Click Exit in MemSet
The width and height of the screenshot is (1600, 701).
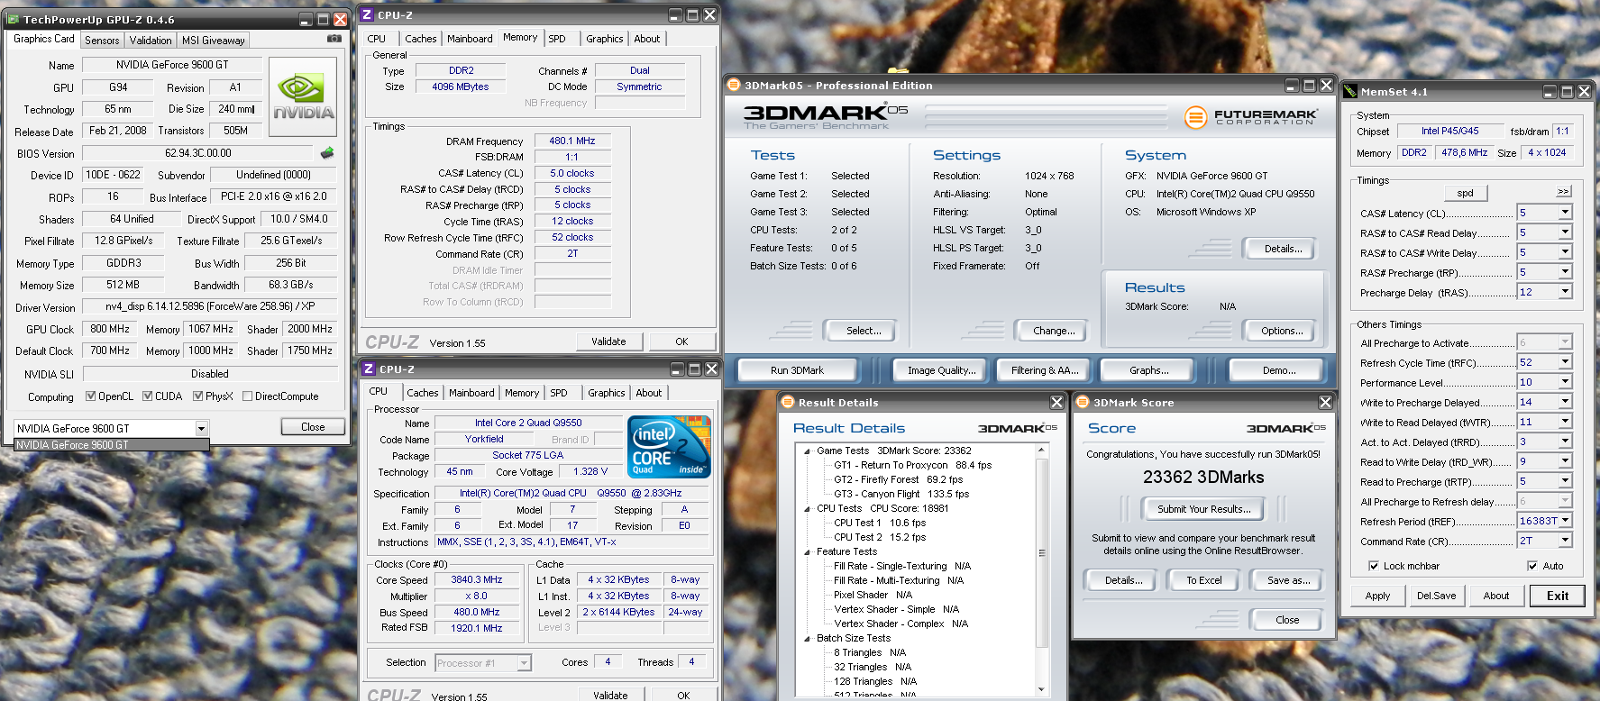click(x=1557, y=596)
